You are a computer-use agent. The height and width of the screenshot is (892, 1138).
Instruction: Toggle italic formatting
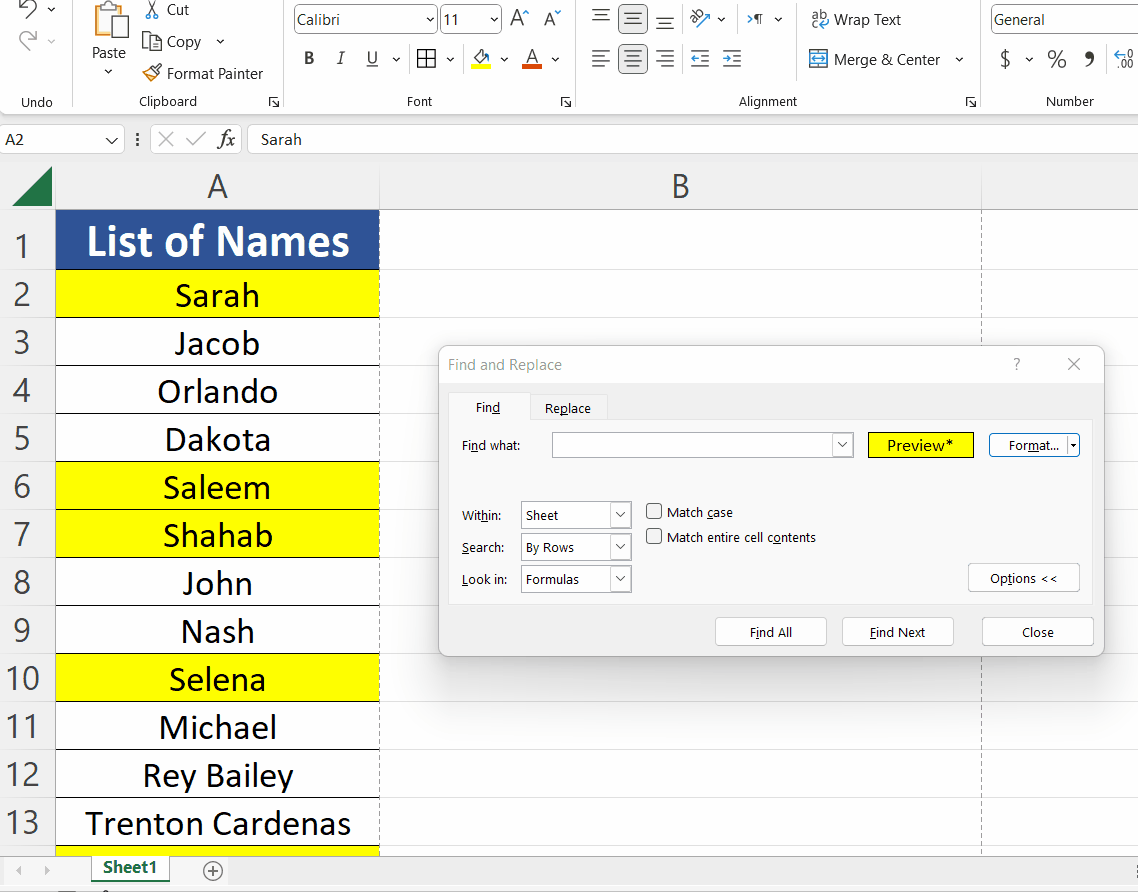[x=340, y=58]
